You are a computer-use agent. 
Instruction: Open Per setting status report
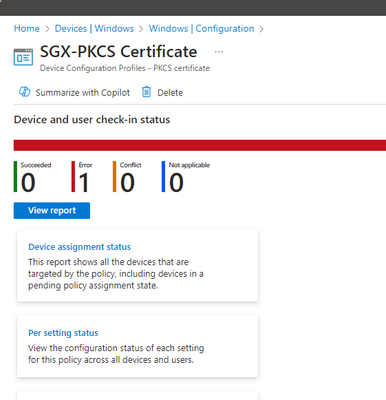[x=63, y=333]
